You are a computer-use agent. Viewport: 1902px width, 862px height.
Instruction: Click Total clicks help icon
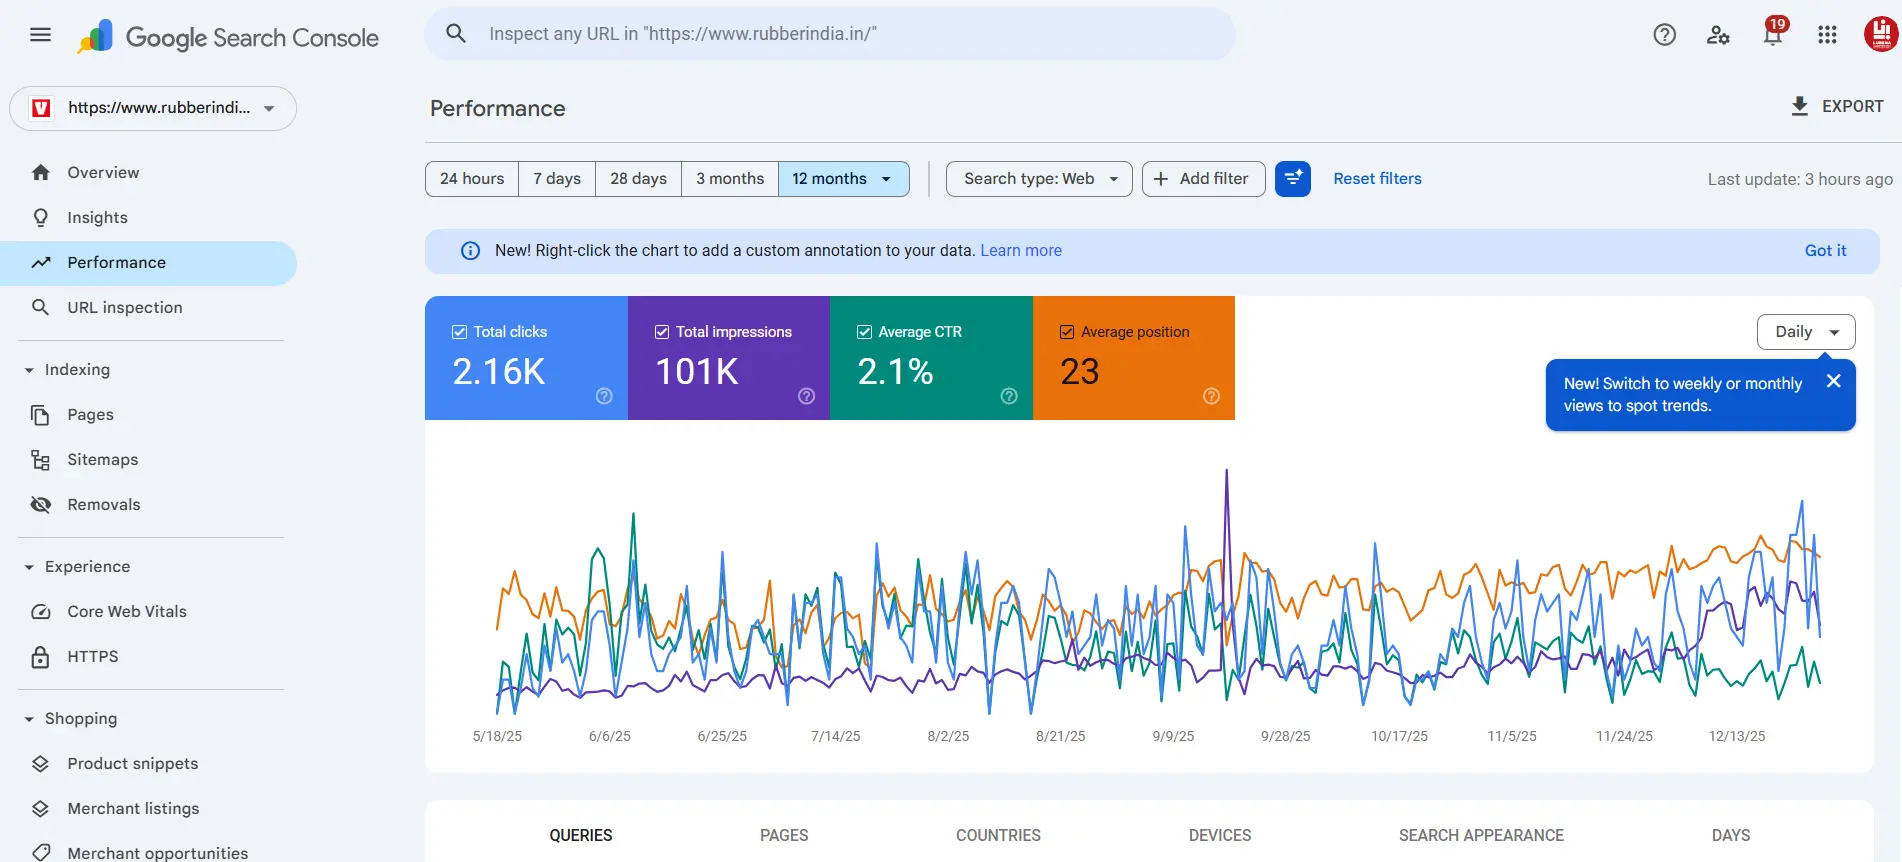[x=604, y=396]
